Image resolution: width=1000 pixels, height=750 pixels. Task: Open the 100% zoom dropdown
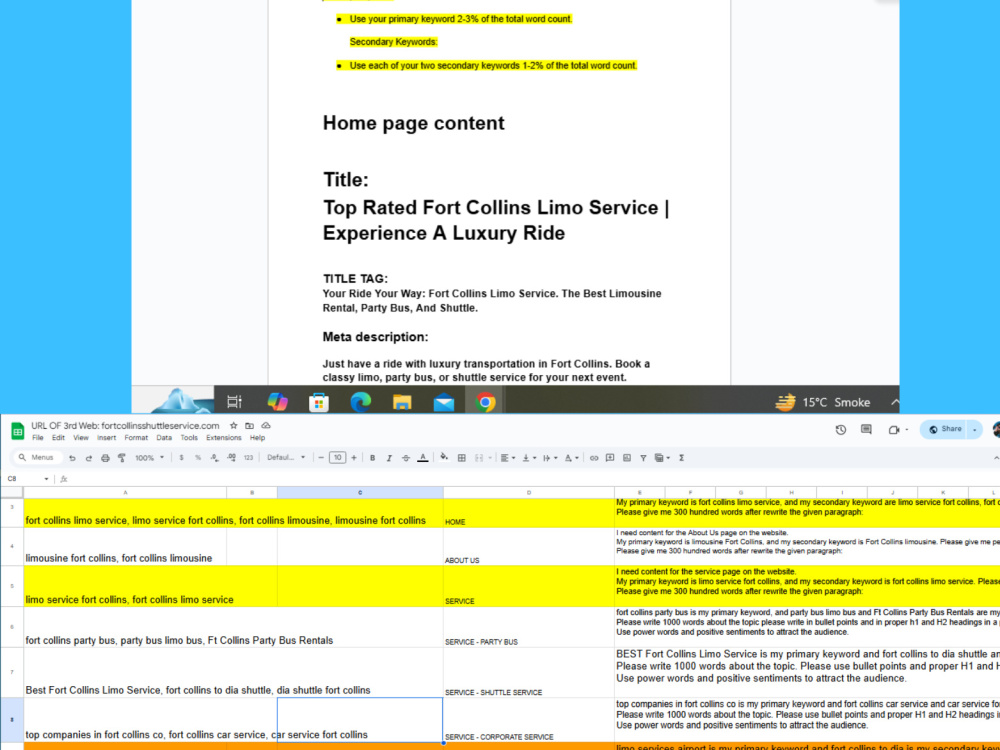tap(149, 458)
